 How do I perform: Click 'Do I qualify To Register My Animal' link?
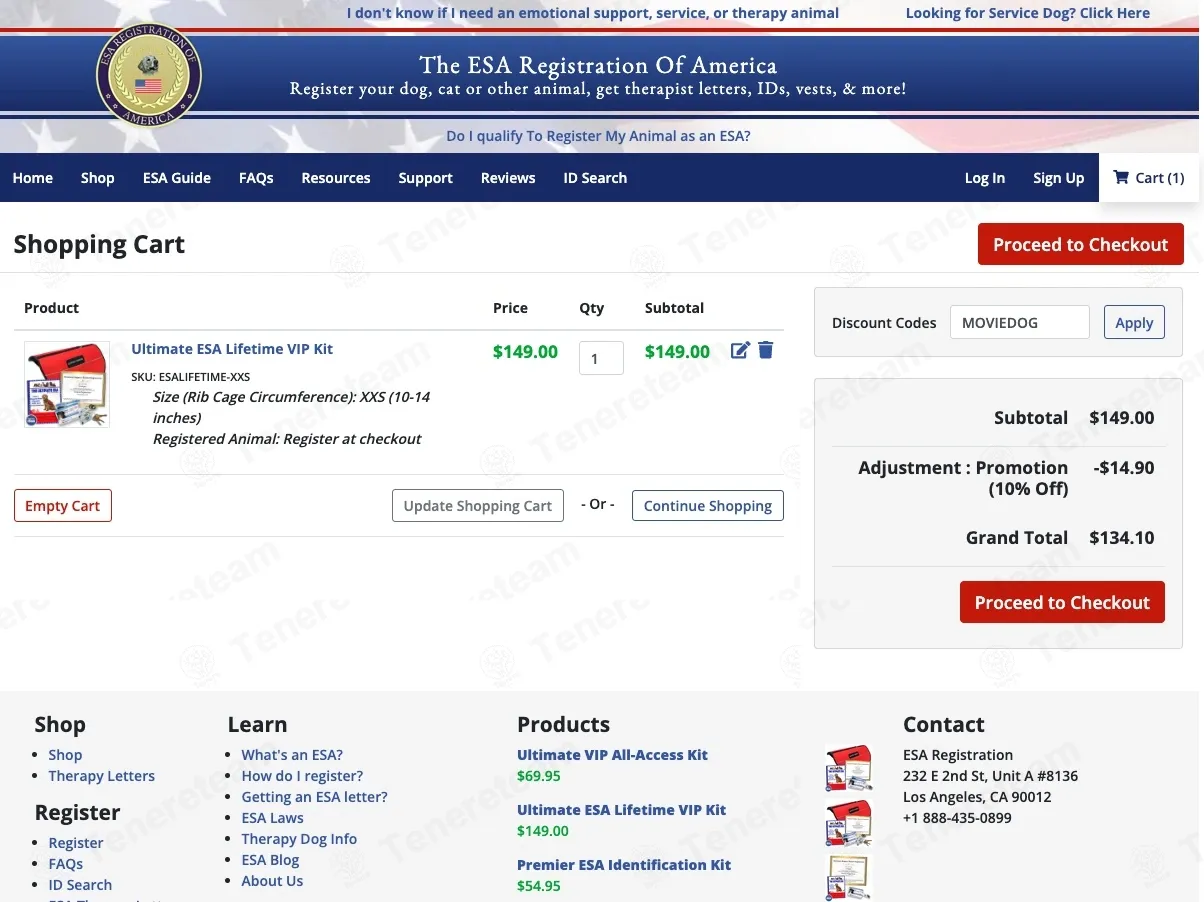598,136
